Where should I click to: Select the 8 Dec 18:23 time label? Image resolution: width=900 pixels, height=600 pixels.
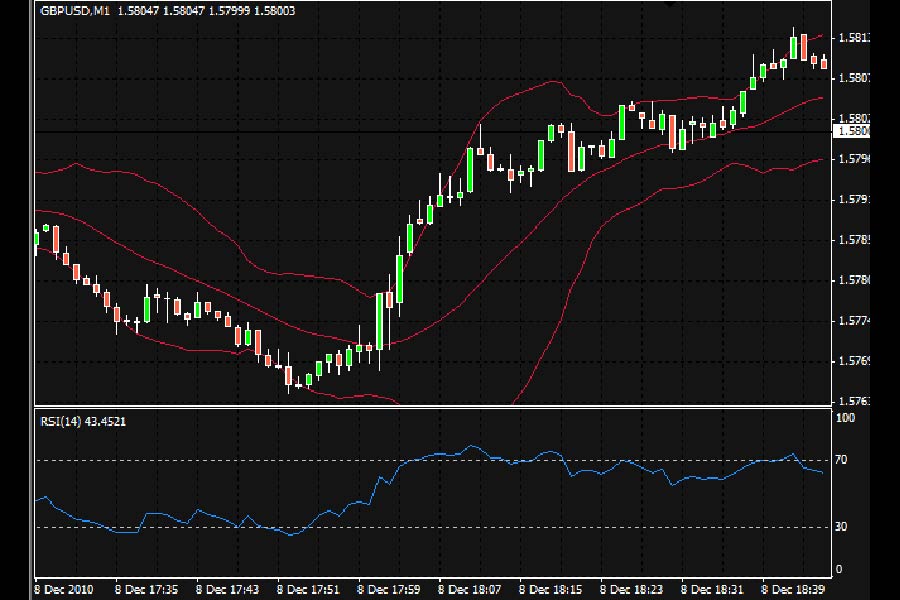click(x=631, y=590)
